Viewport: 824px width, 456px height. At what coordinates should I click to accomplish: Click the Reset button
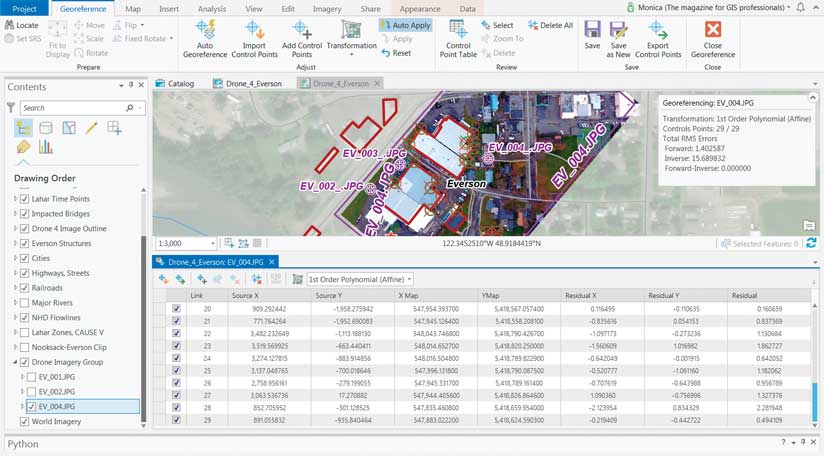pos(396,53)
